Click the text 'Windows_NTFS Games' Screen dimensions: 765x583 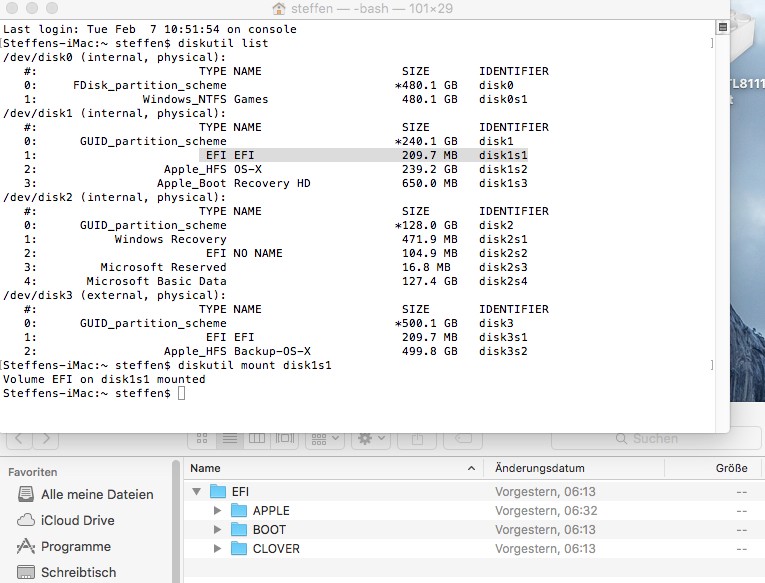pos(205,100)
